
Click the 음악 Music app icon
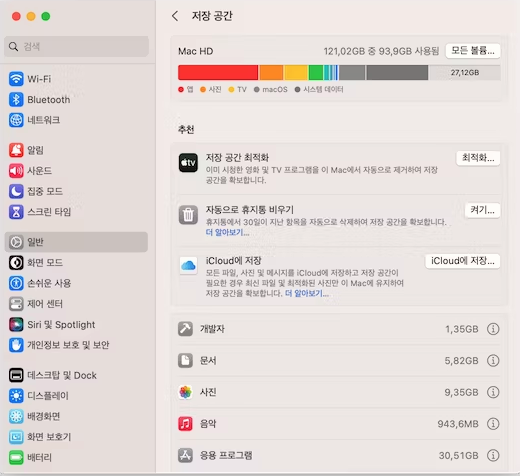coord(185,424)
